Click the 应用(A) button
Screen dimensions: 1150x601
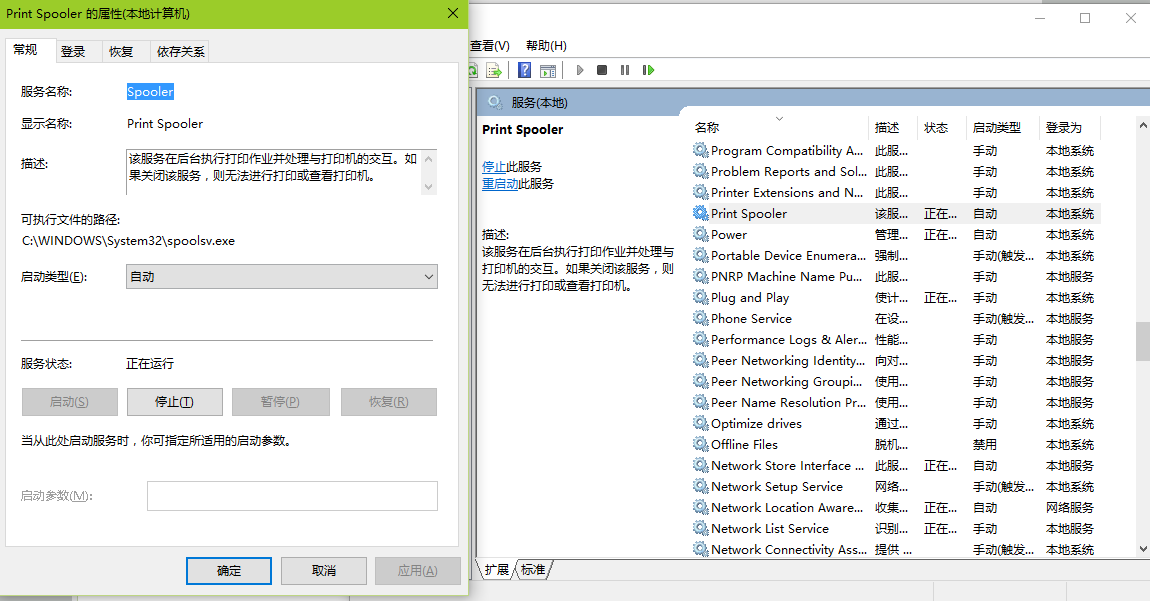pyautogui.click(x=418, y=571)
